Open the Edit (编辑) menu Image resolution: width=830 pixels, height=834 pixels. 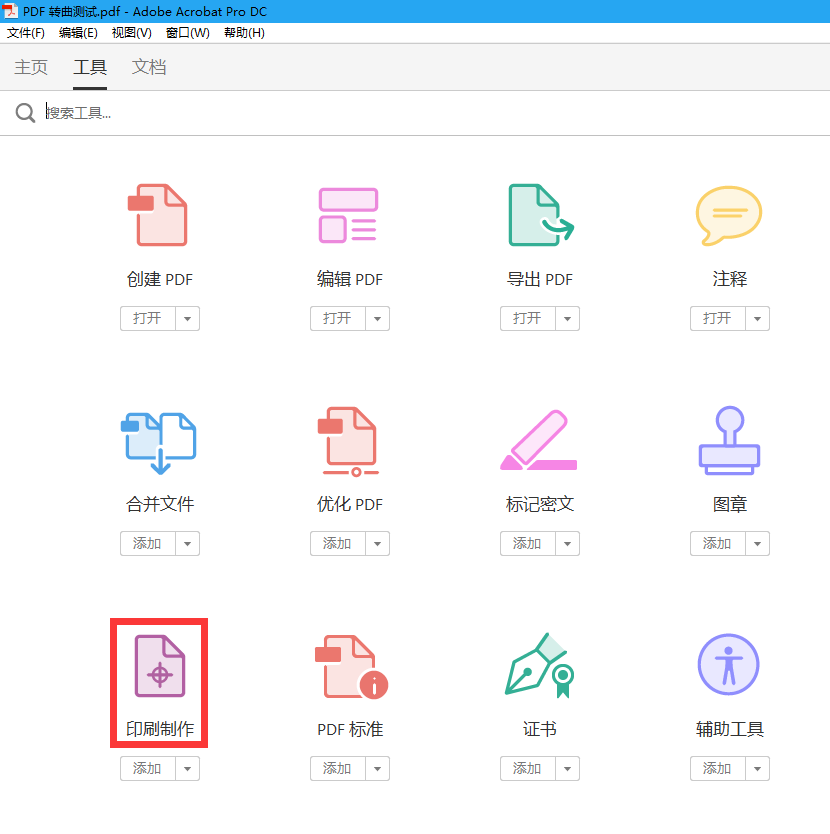tap(78, 33)
